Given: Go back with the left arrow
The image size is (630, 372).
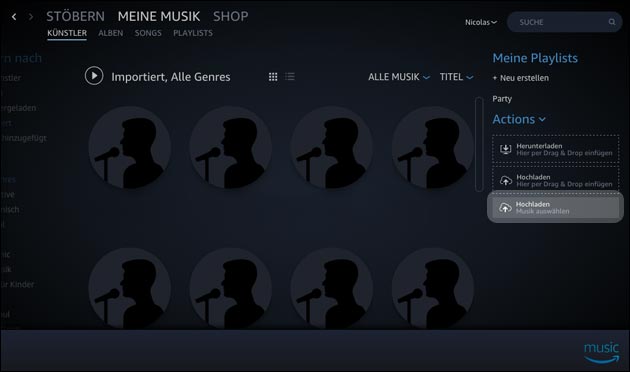Looking at the screenshot, I should coord(14,16).
